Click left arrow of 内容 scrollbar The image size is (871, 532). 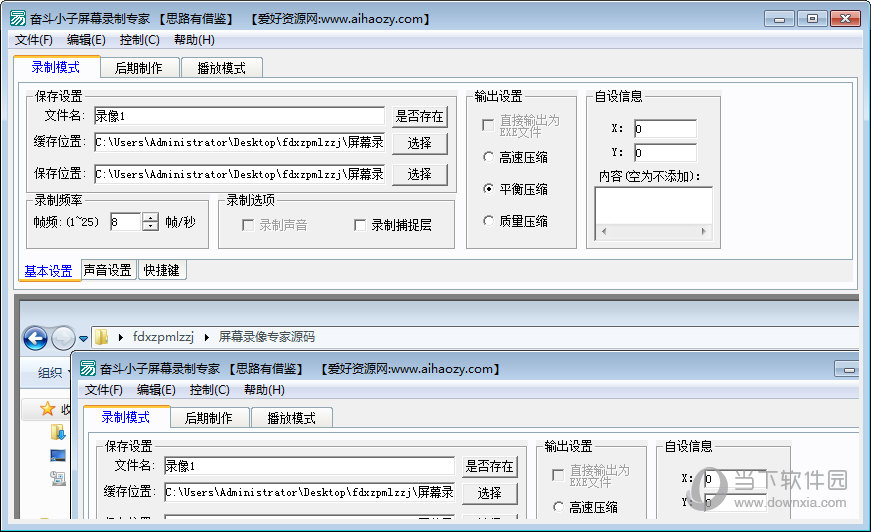(x=604, y=232)
